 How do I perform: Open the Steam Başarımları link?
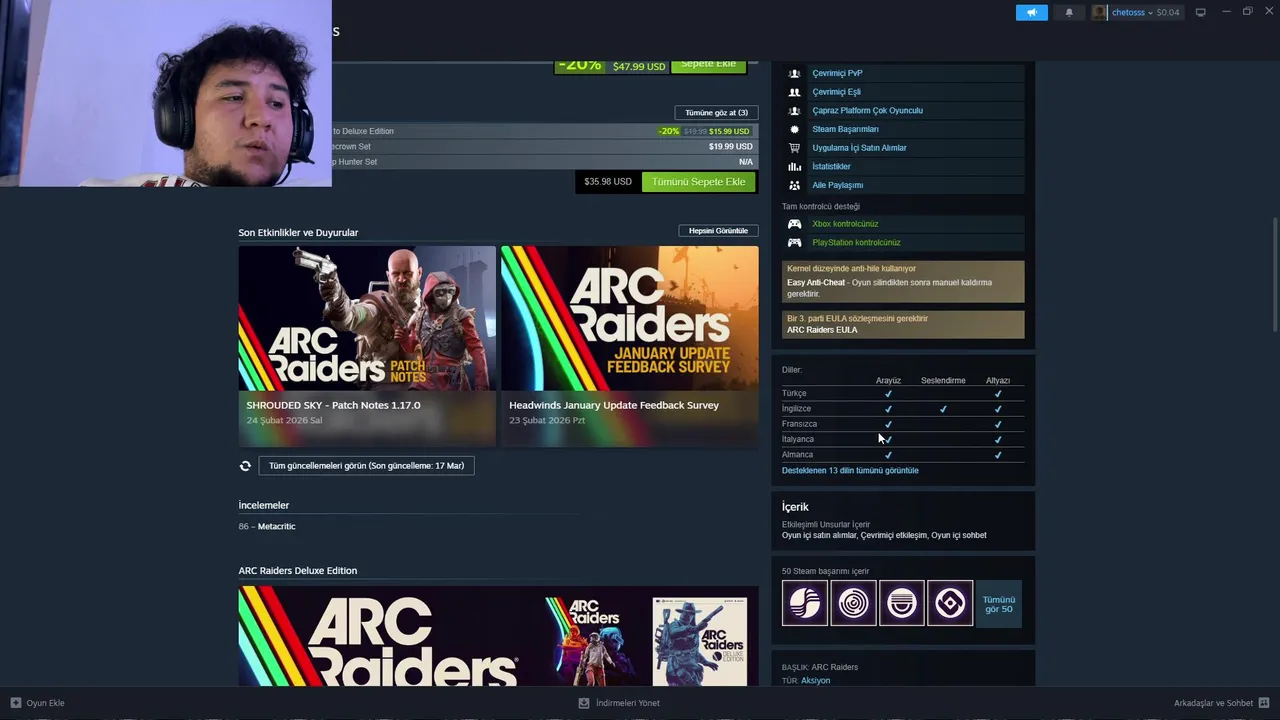(845, 129)
